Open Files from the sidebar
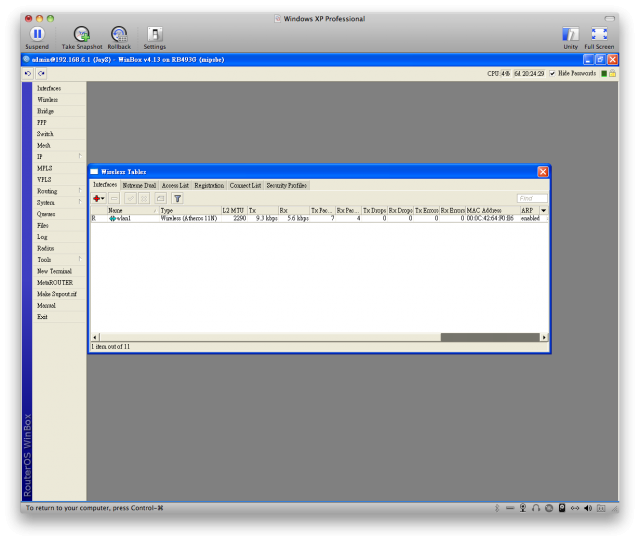Image resolution: width=640 pixels, height=542 pixels. [42, 225]
